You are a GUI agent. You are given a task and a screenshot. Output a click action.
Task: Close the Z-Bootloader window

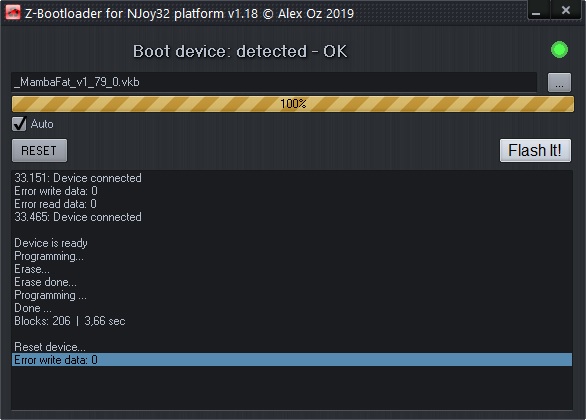[565, 10]
